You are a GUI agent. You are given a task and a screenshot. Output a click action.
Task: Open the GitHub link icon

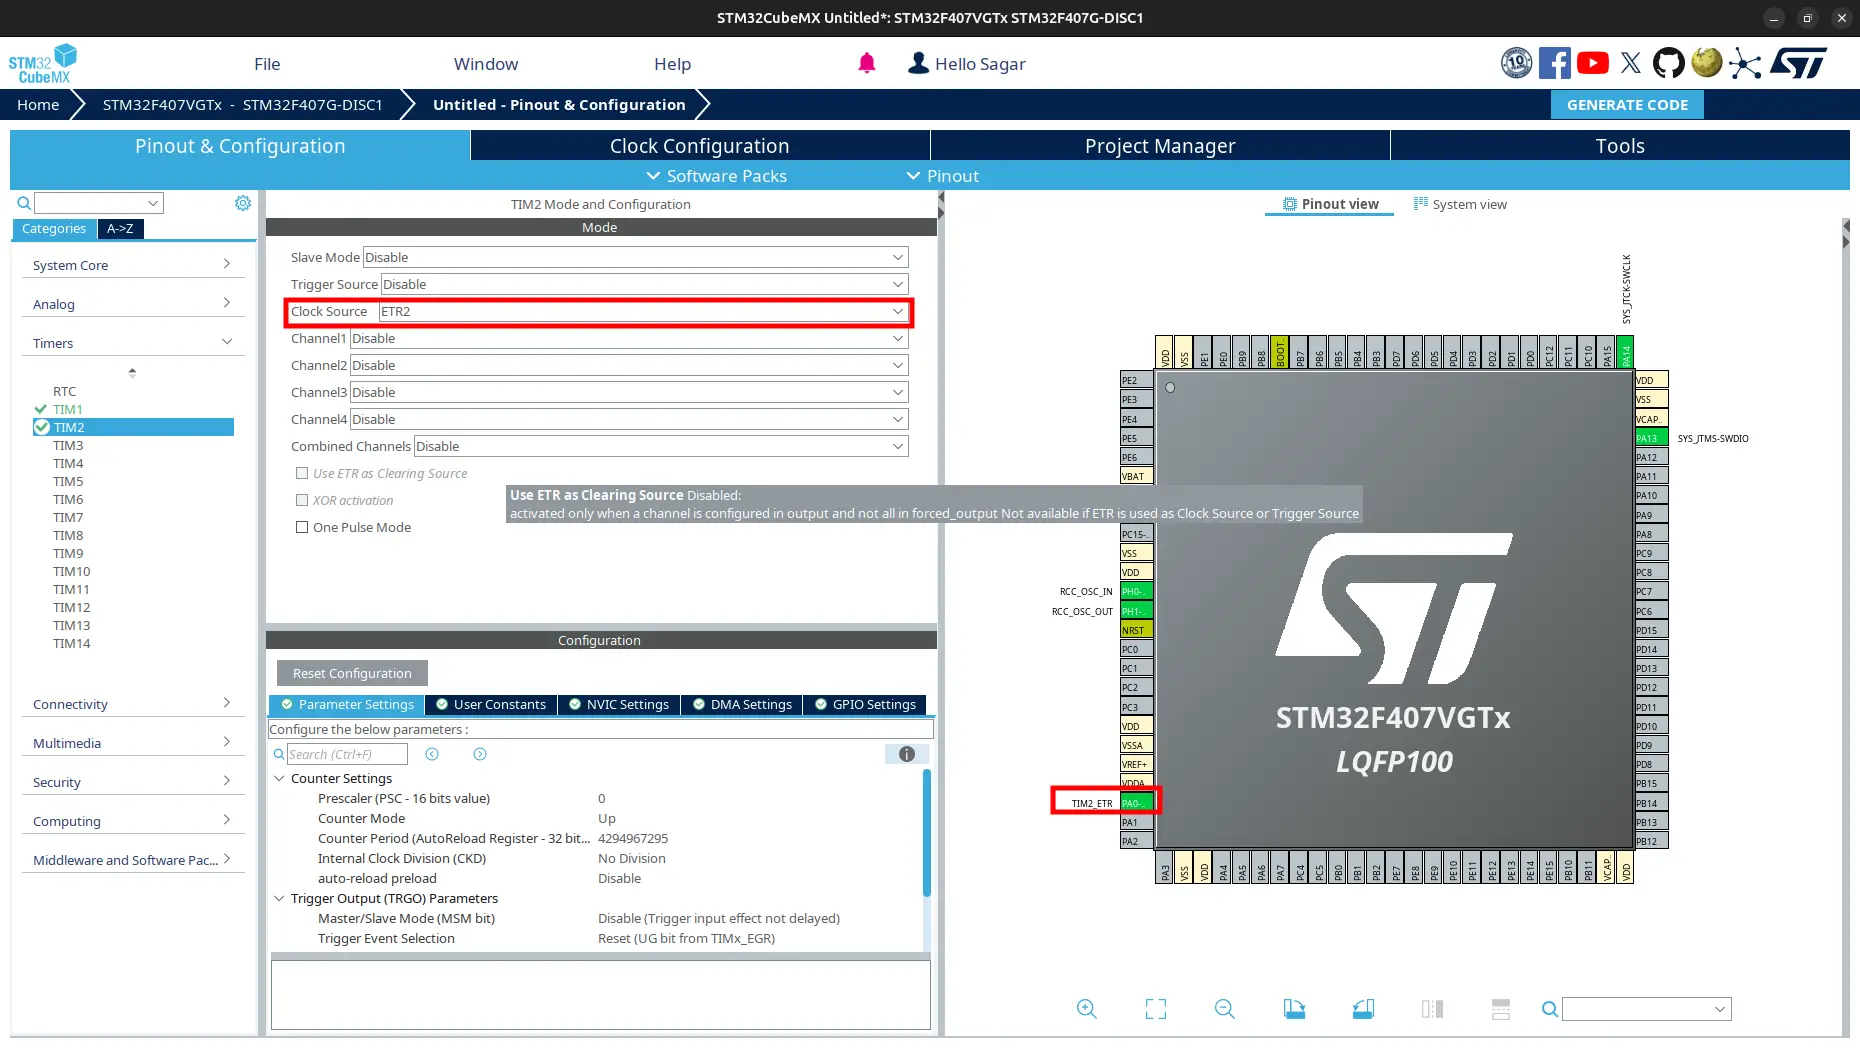pyautogui.click(x=1668, y=63)
